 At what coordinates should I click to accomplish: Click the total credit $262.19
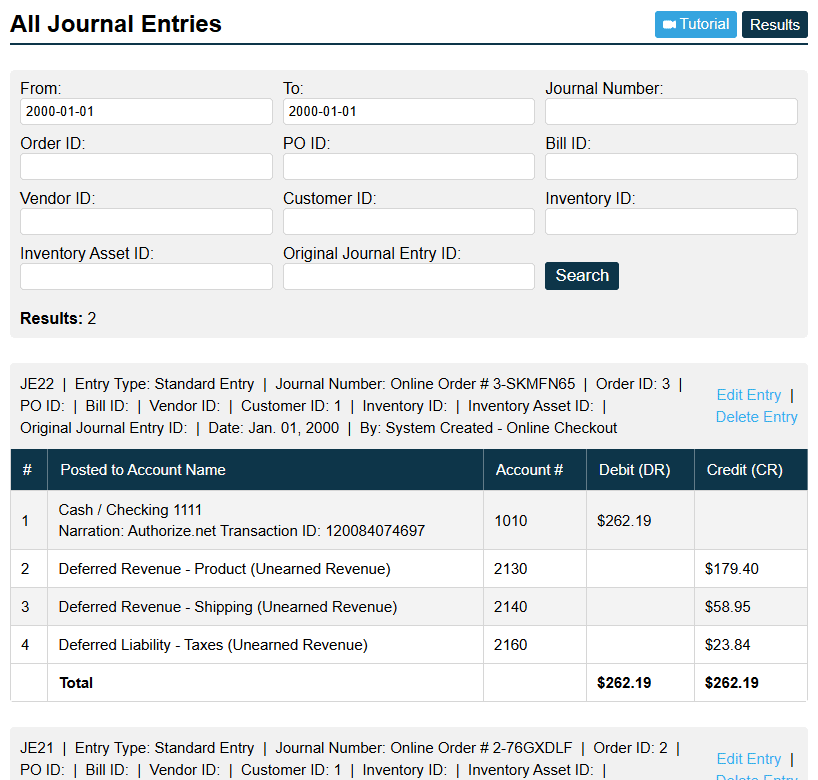(x=731, y=683)
